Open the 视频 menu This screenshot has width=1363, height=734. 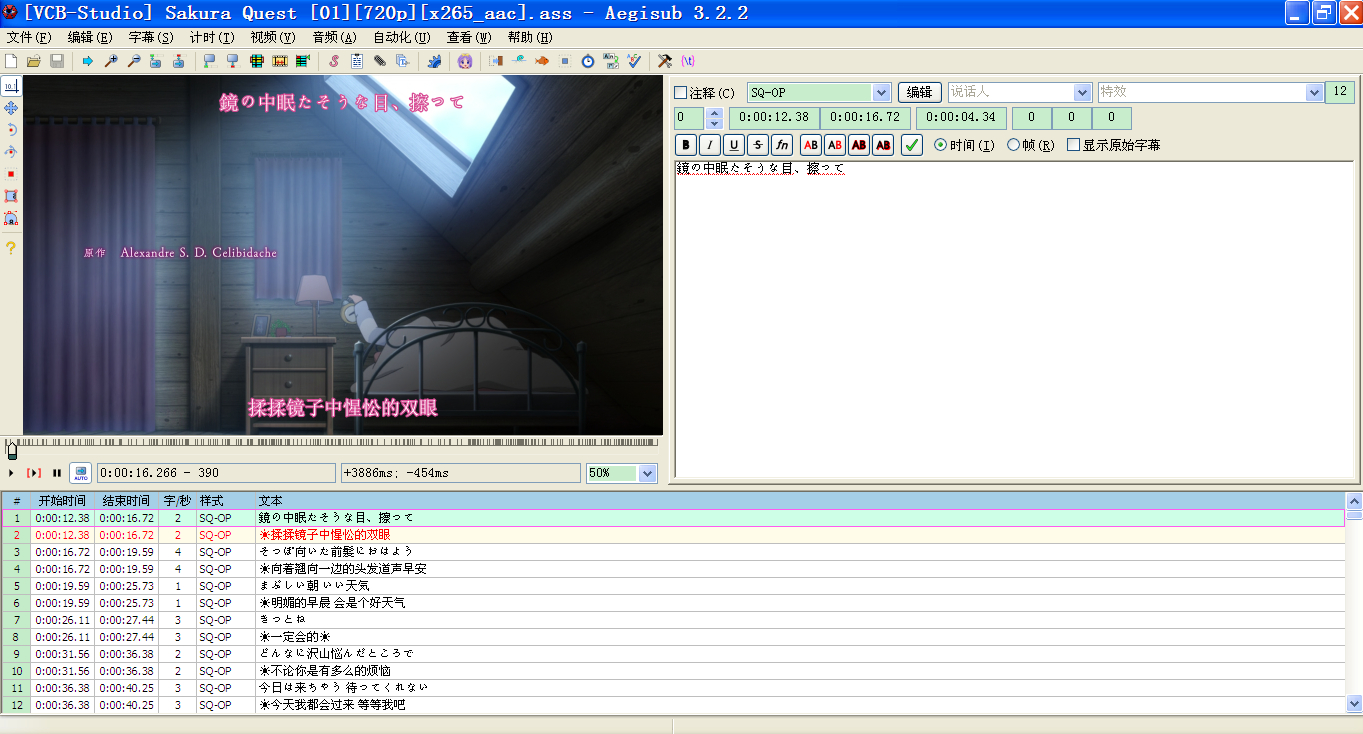tap(273, 37)
